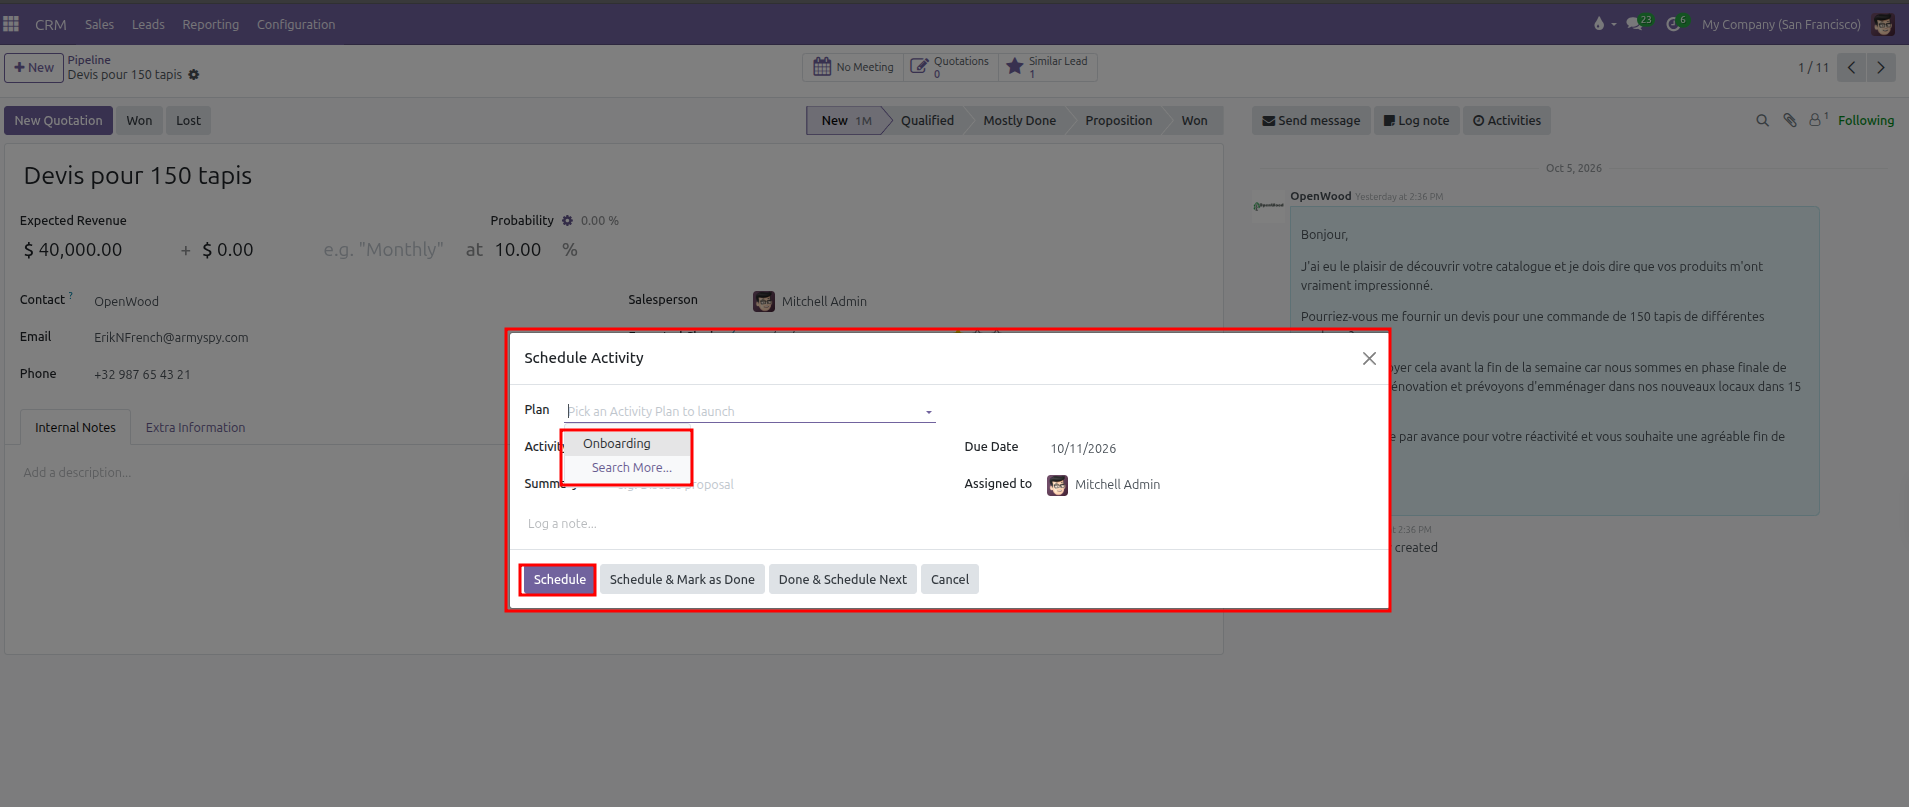Go to next record arrow

point(1881,67)
